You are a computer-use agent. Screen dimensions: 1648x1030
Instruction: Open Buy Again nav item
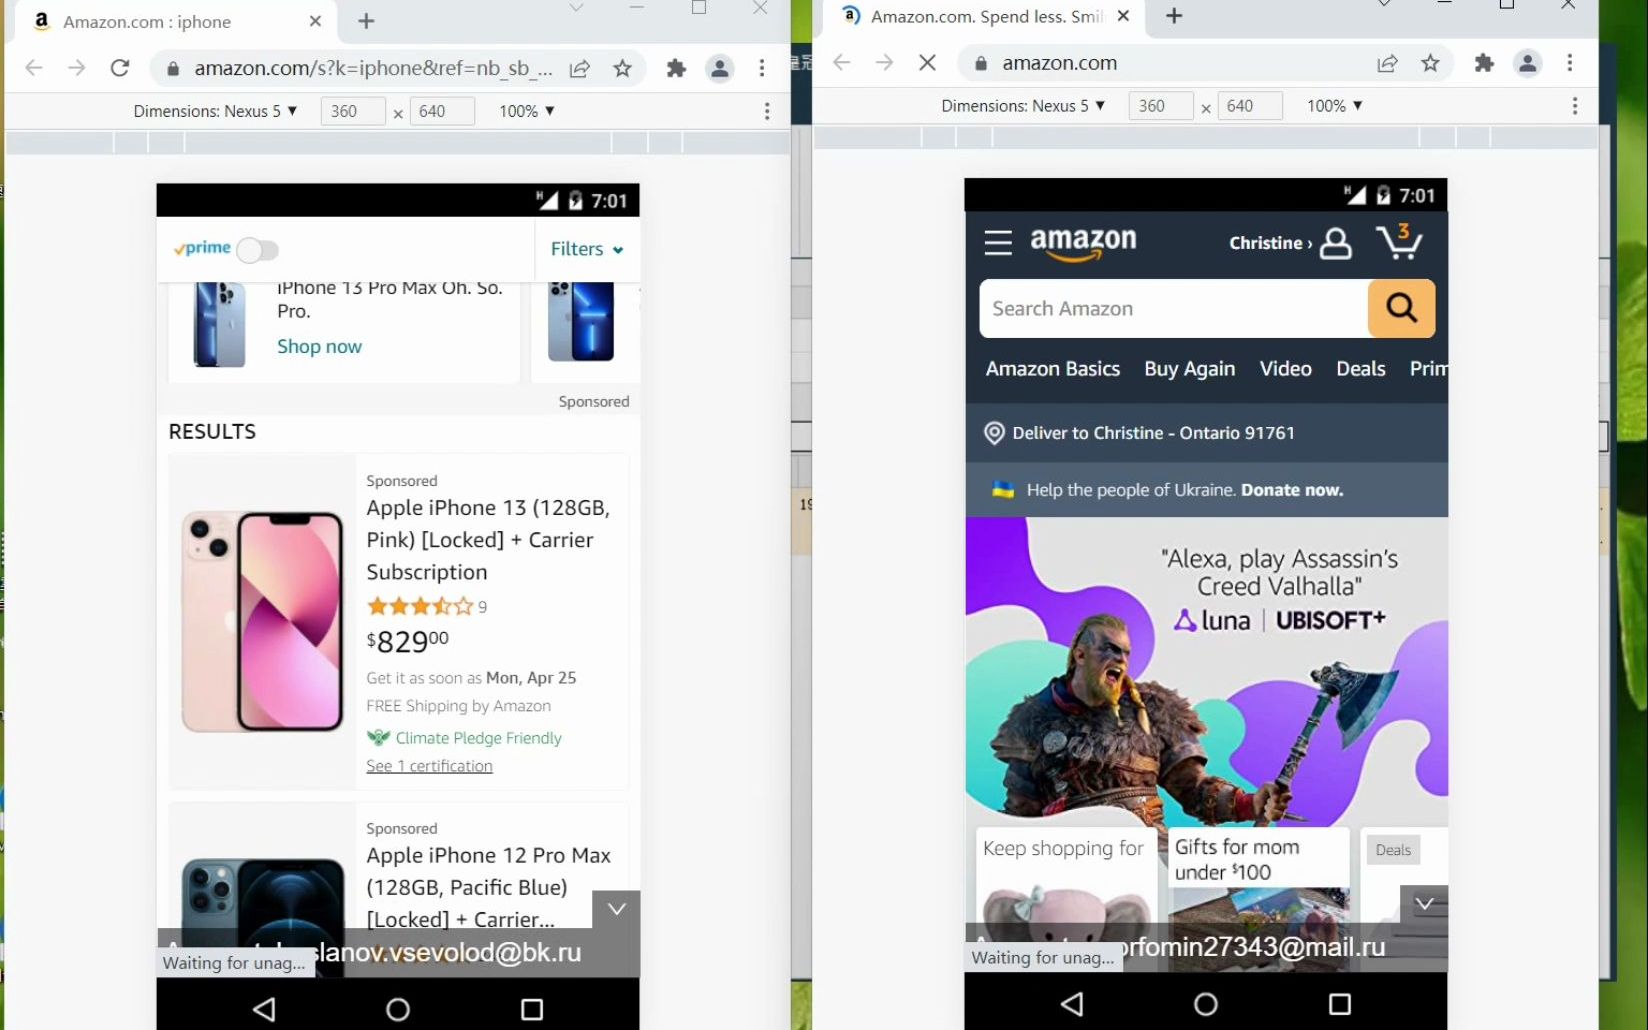(1189, 369)
